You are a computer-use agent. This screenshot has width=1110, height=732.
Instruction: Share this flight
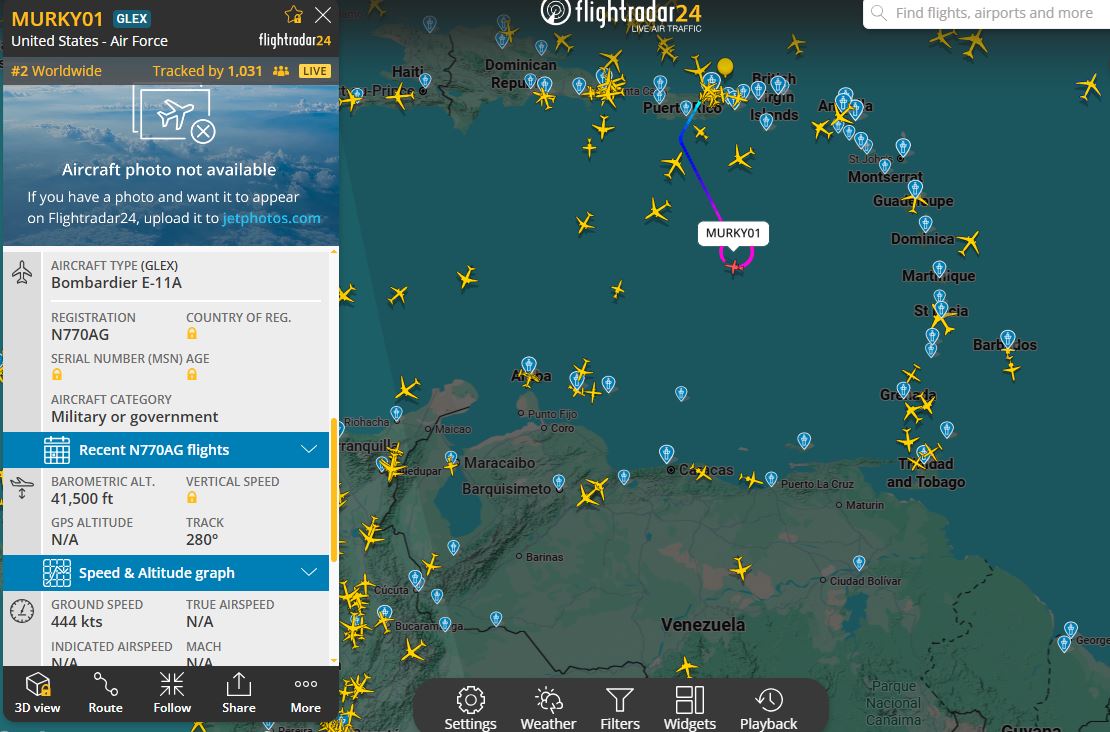click(239, 692)
